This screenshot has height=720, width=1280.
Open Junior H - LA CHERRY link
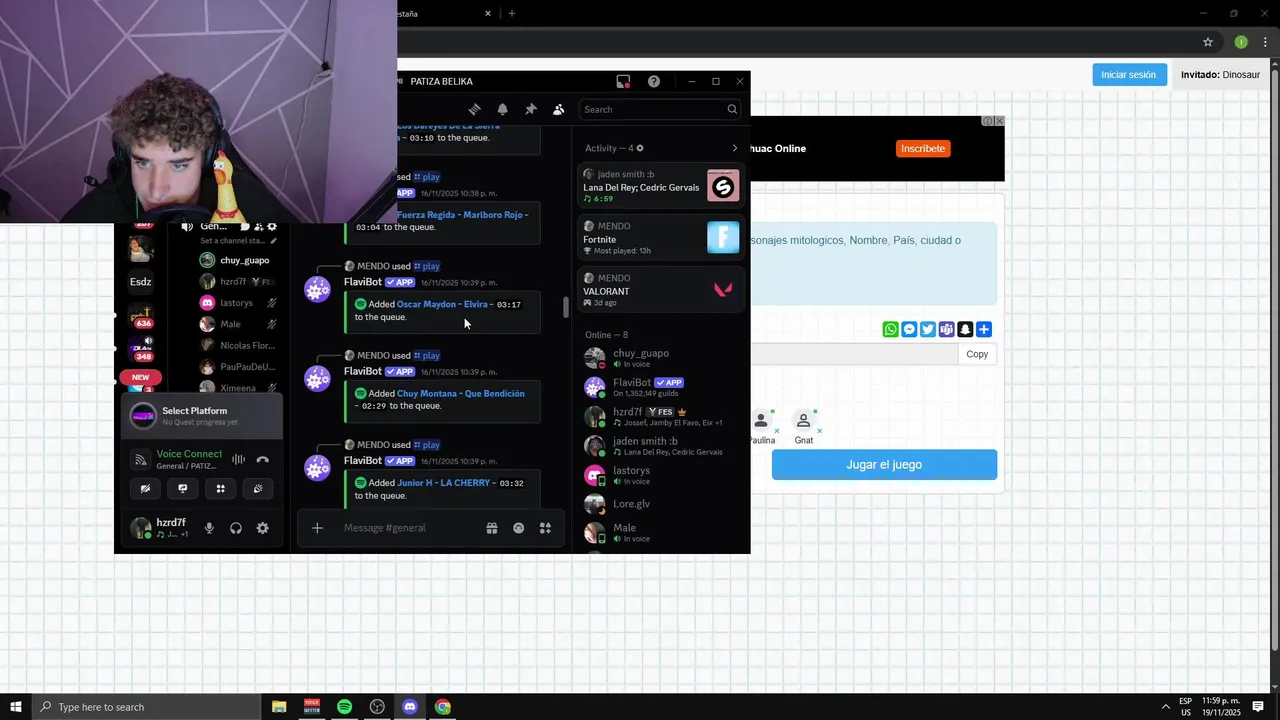pos(443,482)
